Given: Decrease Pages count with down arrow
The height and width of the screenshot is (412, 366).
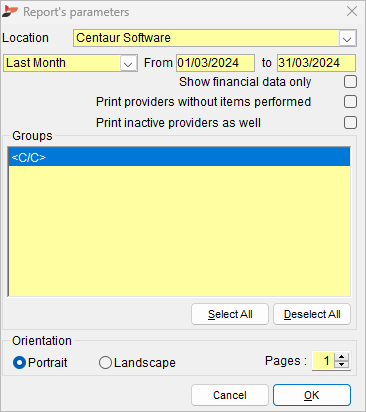Looking at the screenshot, I should coord(342,365).
